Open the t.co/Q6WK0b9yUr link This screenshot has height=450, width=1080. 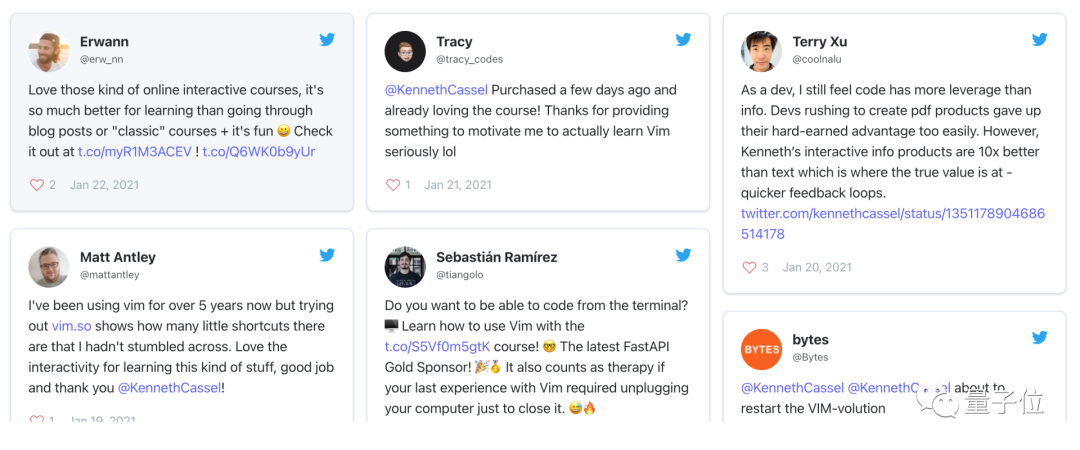(258, 151)
